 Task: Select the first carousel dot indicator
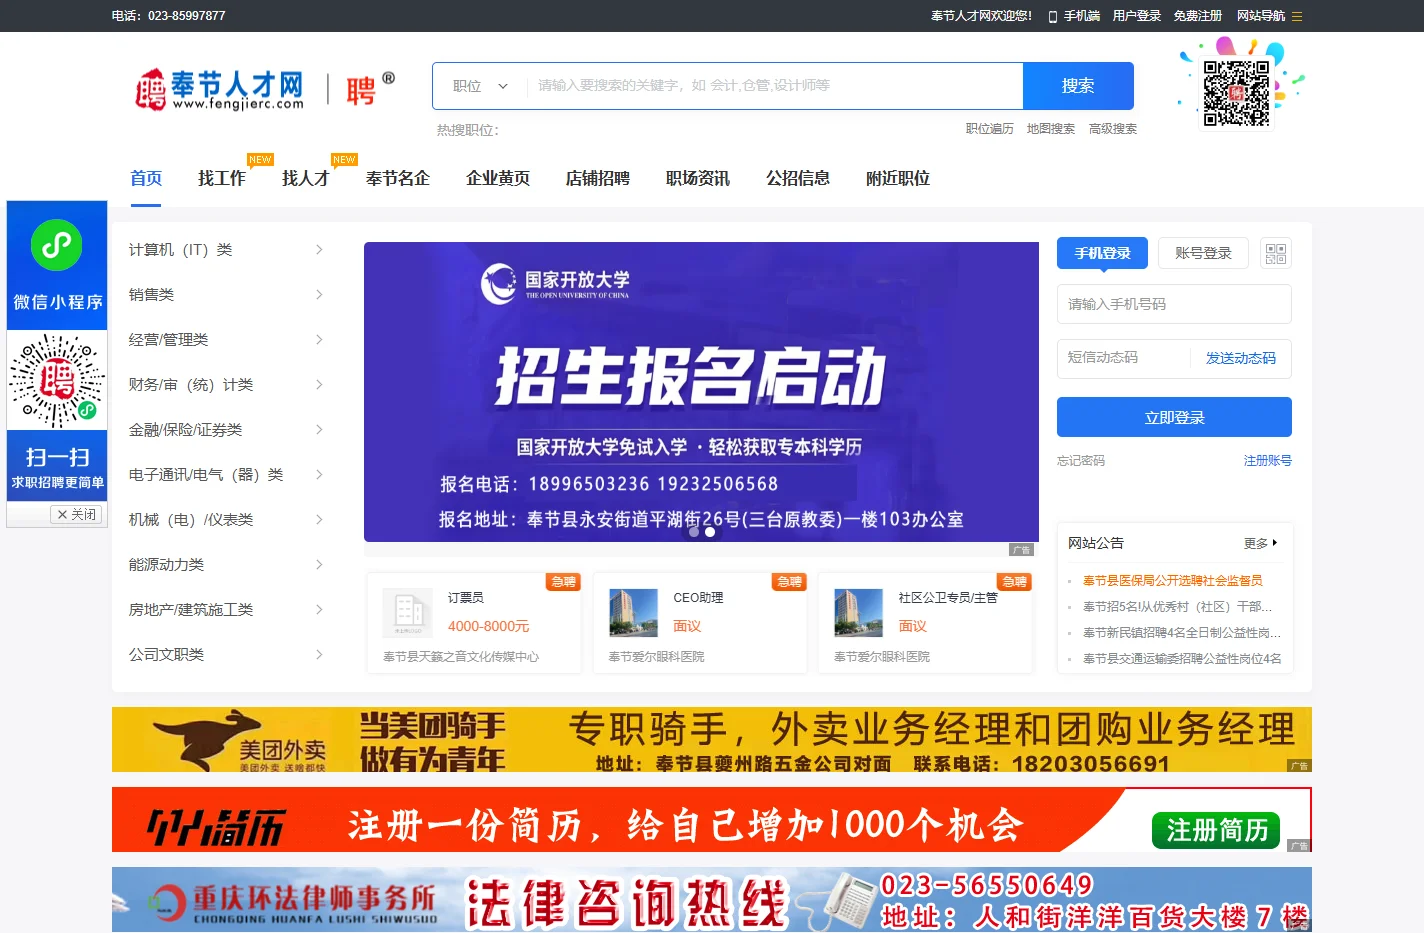(694, 532)
